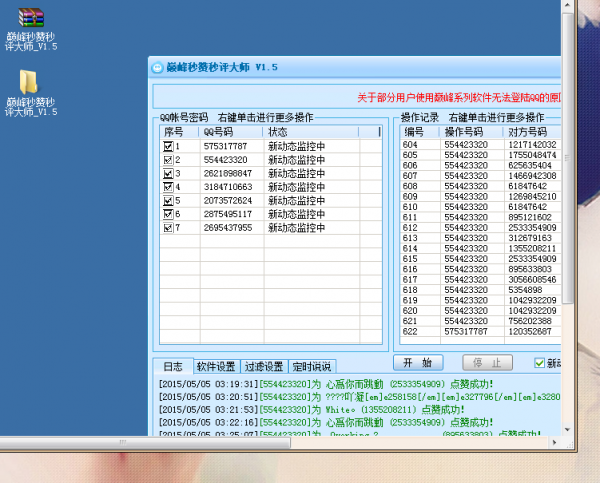Sort accounts by 状态 column header
The image size is (600, 483).
(x=311, y=132)
